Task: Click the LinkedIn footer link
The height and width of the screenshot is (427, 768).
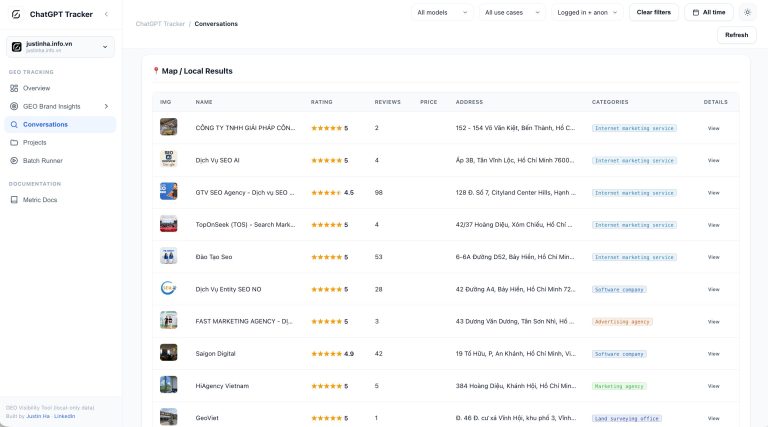Action: pos(65,416)
